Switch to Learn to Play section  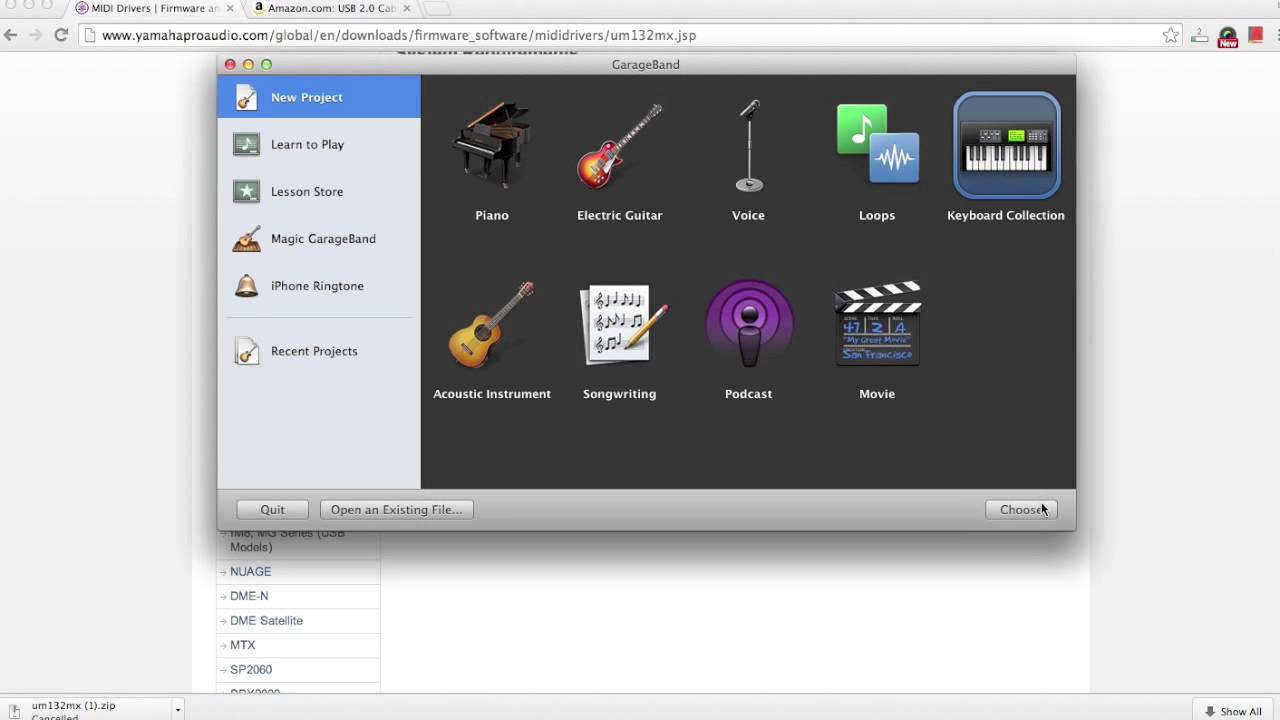(x=319, y=144)
